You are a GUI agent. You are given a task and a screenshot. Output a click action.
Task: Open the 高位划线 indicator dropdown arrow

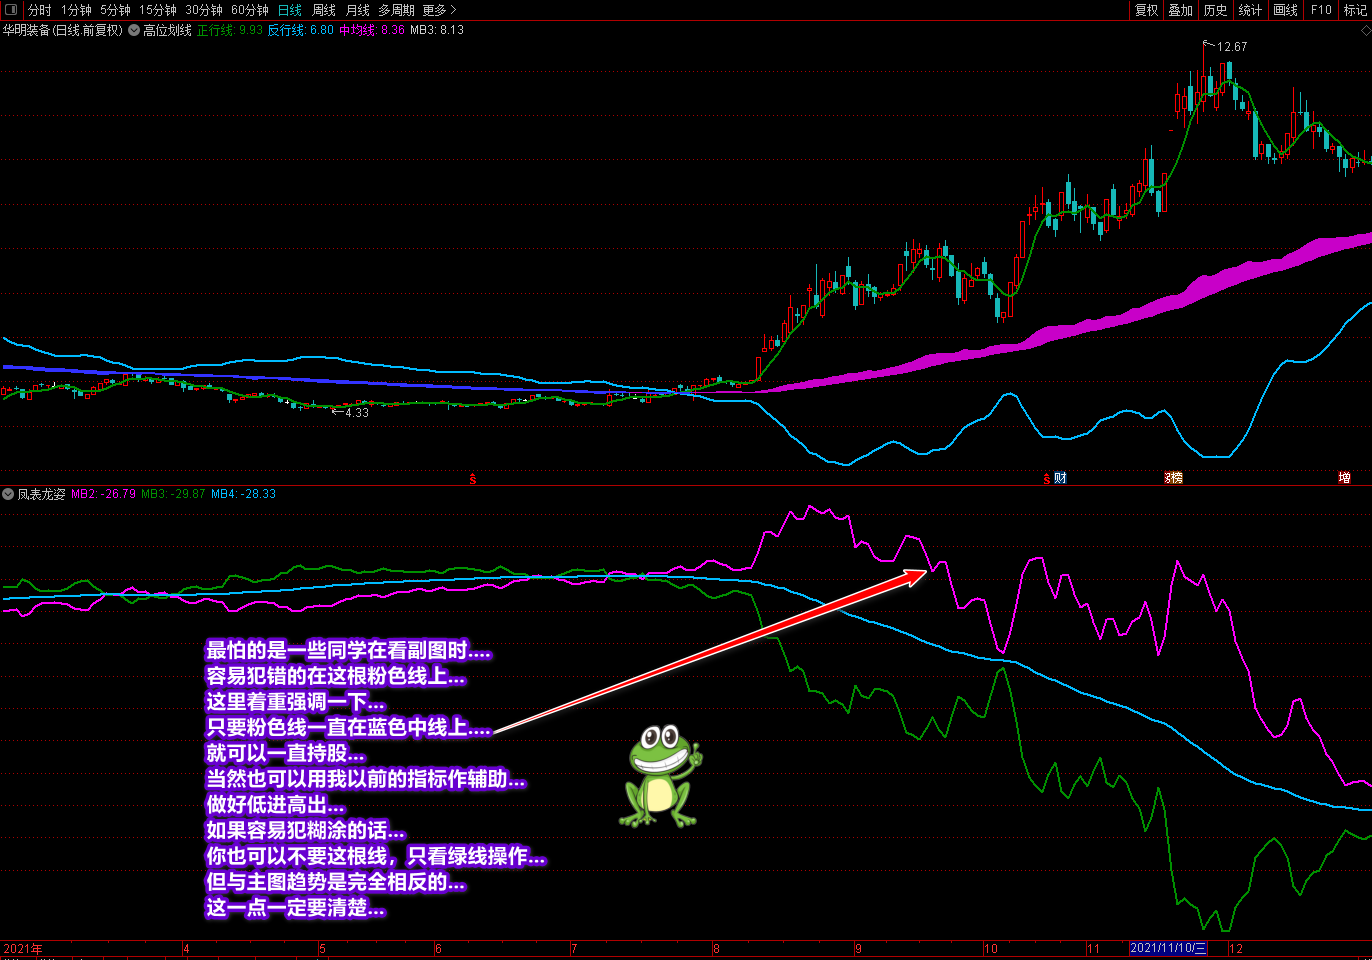tap(134, 30)
